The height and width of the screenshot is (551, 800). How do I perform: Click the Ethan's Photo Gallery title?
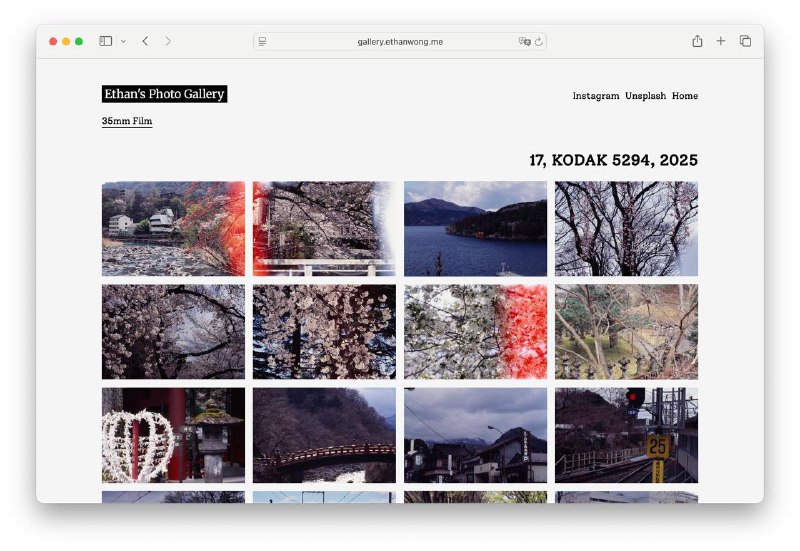[x=164, y=94]
